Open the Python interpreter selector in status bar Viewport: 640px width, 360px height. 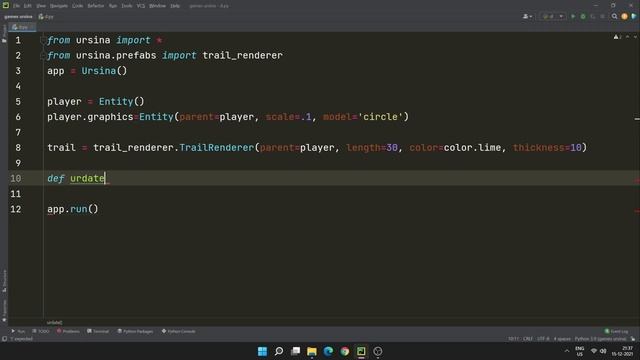coord(600,339)
